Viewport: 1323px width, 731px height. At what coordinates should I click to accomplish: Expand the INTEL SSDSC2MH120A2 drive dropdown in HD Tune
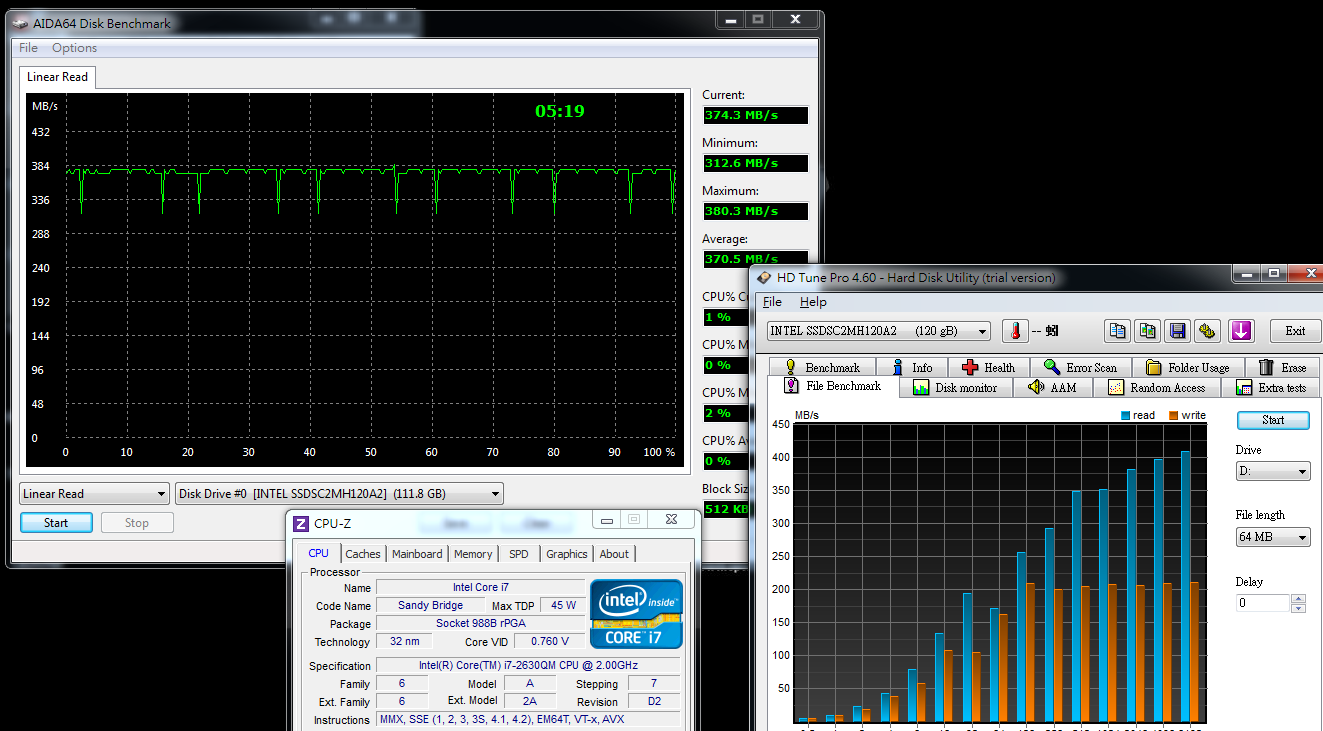point(879,331)
